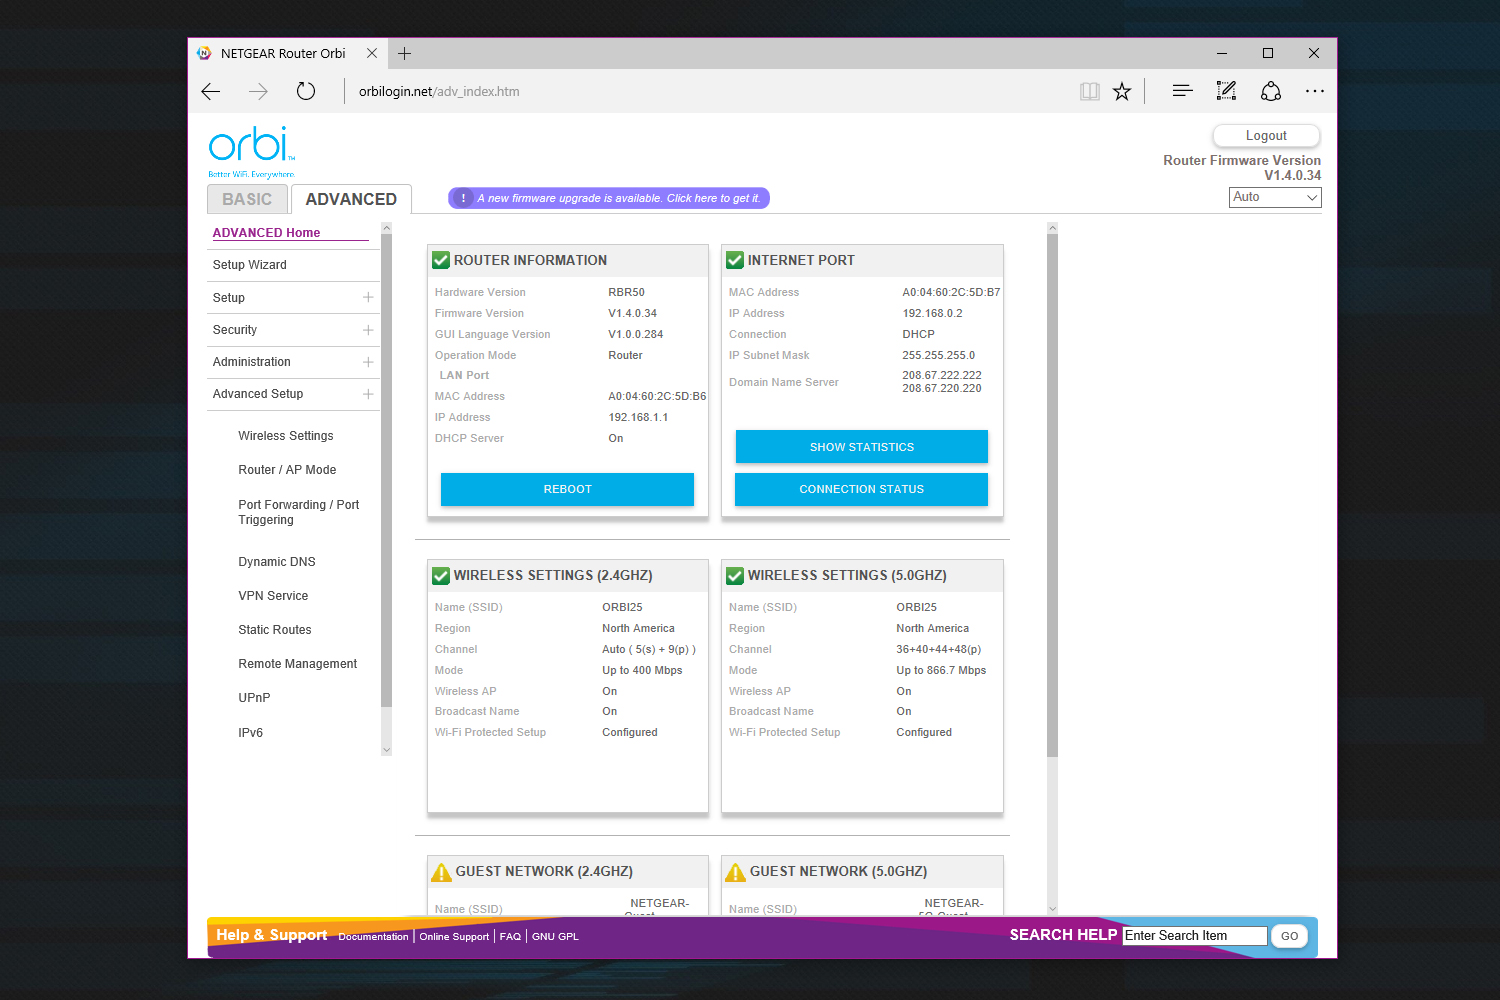1500x1000 pixels.
Task: Click the share icon in toolbar
Action: tap(1271, 91)
